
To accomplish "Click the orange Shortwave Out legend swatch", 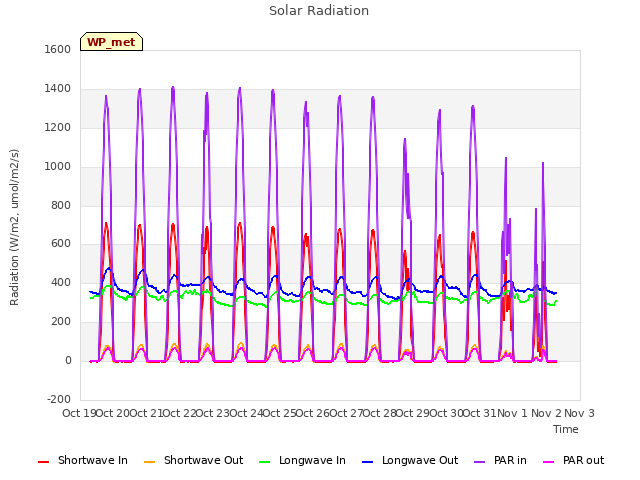I will tap(150, 462).
